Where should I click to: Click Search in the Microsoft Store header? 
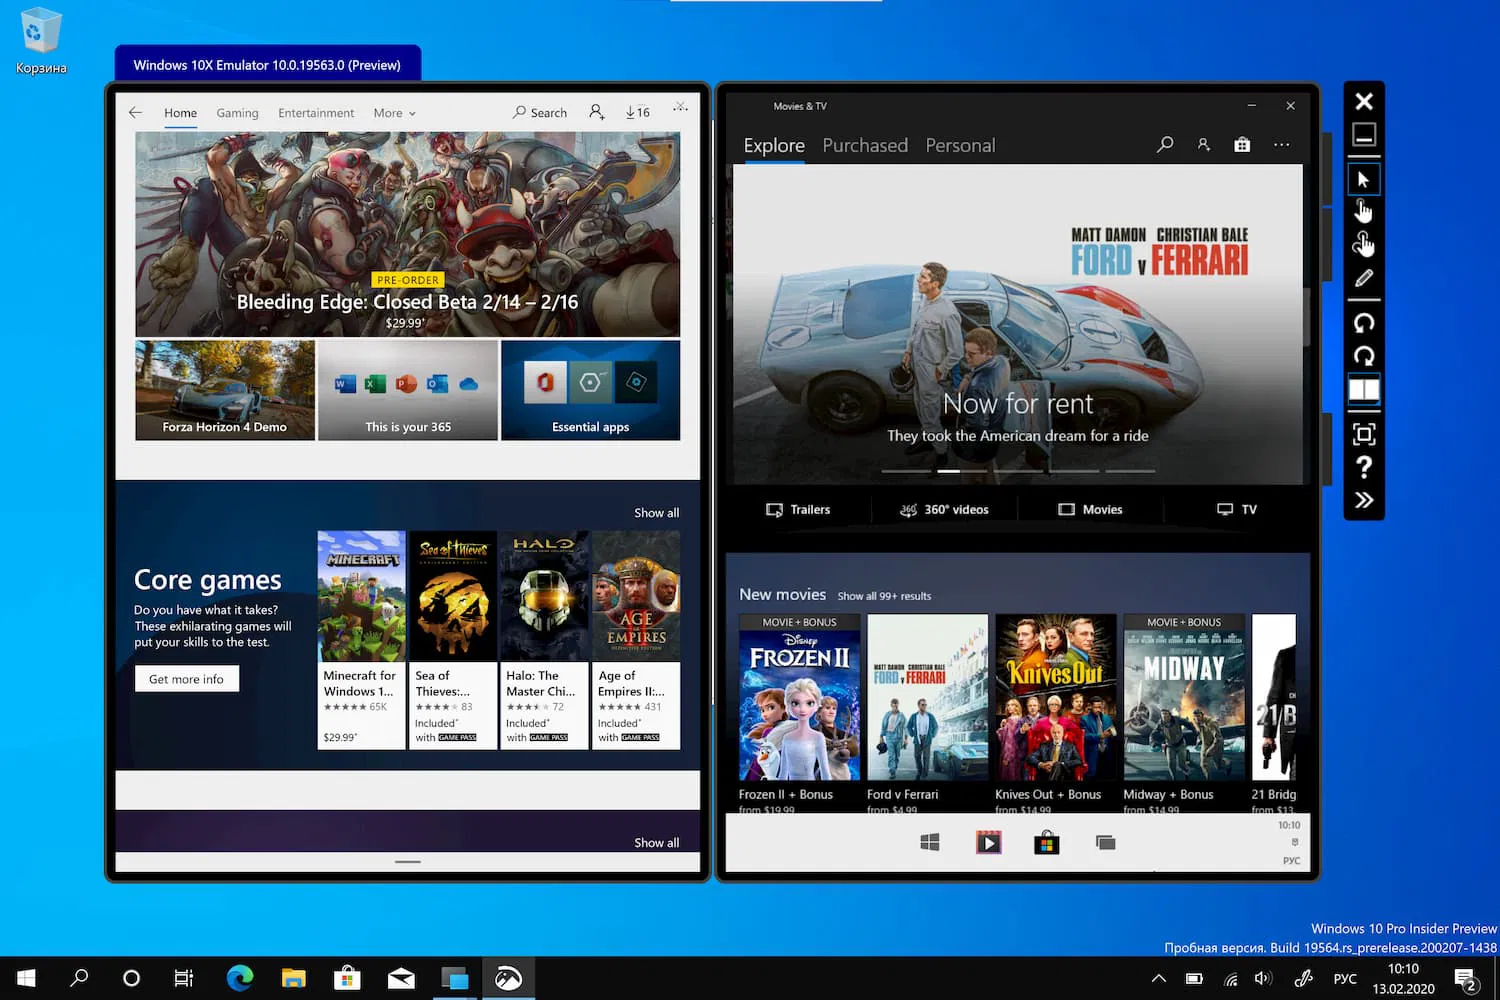[x=540, y=113]
